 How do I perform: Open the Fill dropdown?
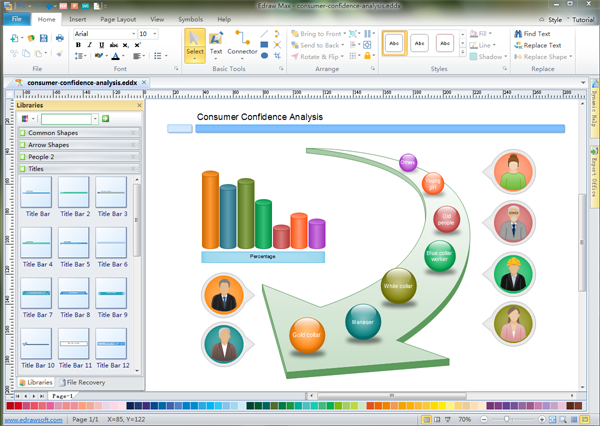tap(481, 34)
